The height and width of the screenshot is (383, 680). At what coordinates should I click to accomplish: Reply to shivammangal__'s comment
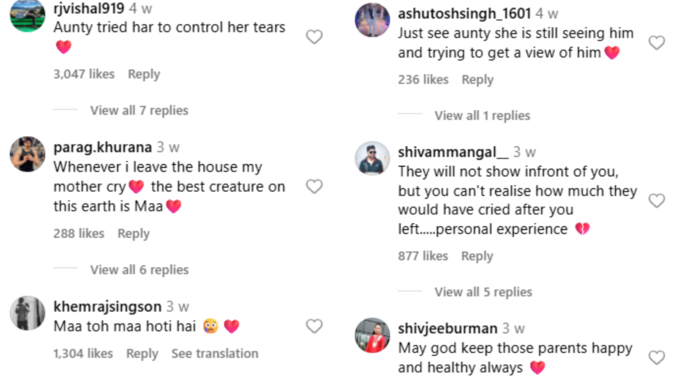[x=477, y=256]
